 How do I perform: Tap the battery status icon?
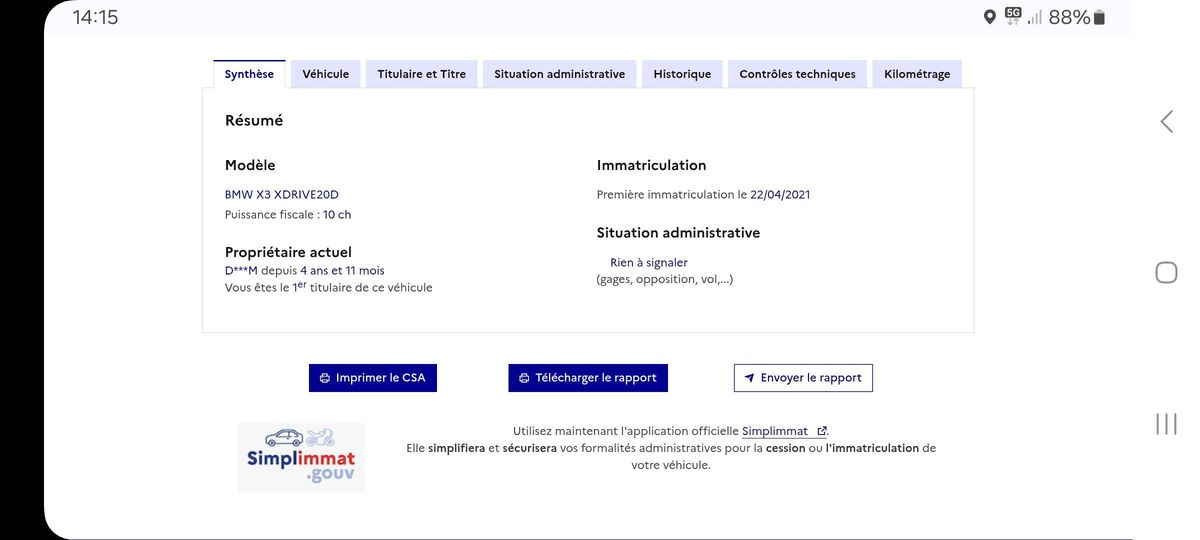[x=1100, y=17]
